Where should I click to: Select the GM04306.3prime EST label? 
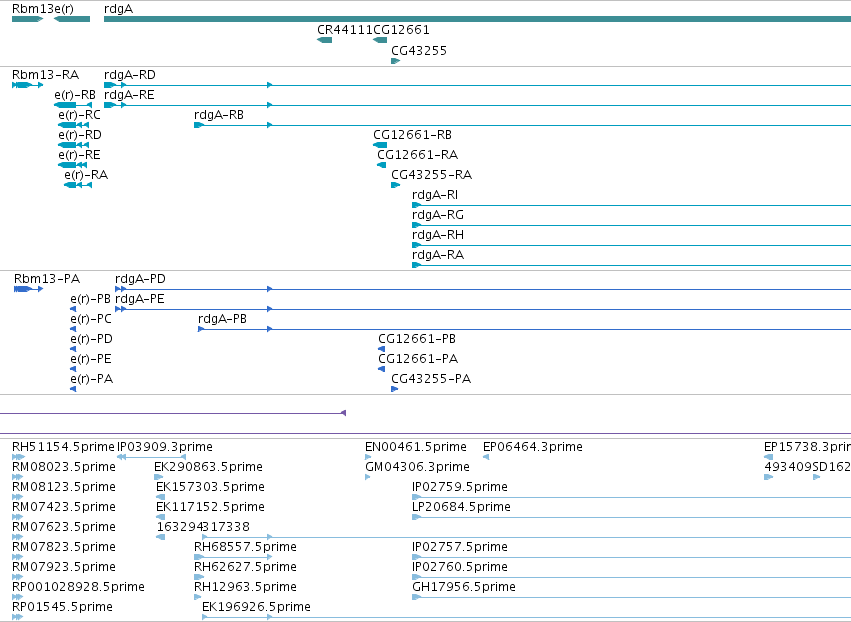[x=417, y=467]
